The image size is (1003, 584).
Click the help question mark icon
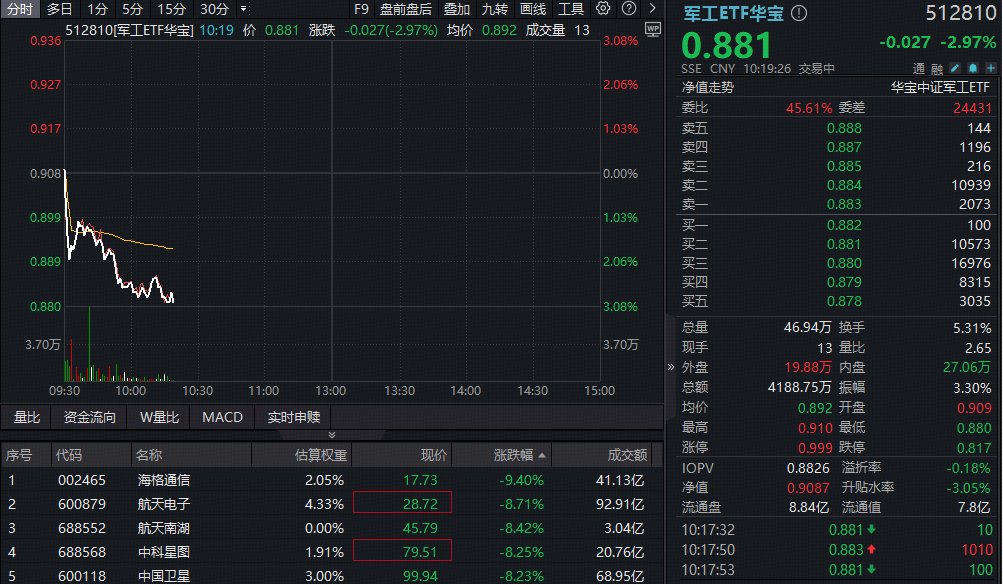(x=629, y=9)
